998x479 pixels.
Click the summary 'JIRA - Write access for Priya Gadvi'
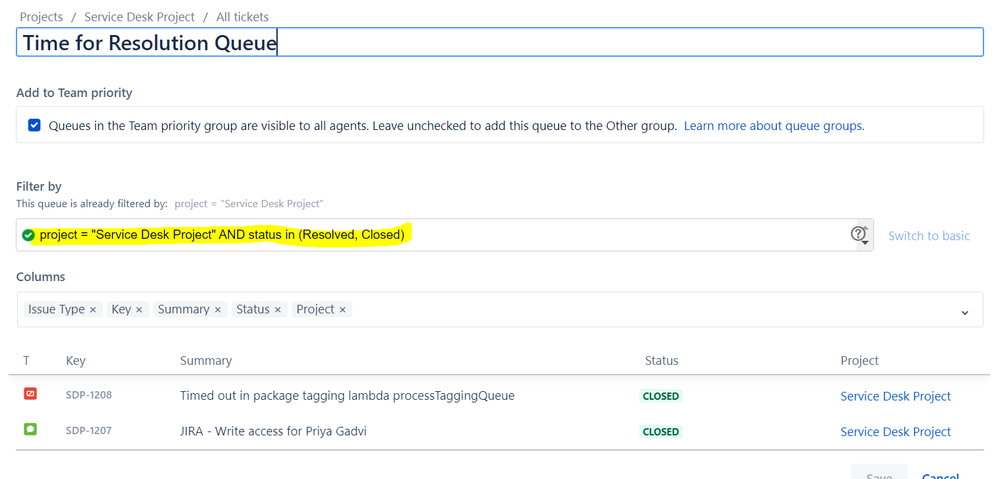[273, 431]
